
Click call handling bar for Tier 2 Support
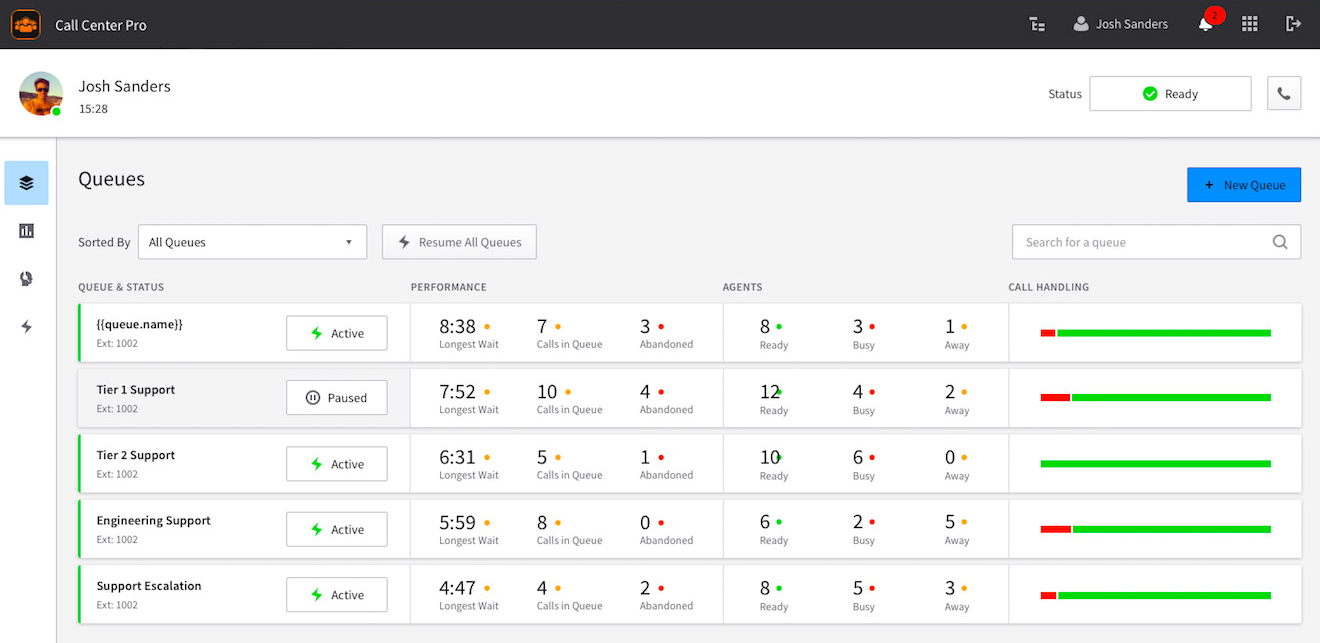tap(1156, 464)
